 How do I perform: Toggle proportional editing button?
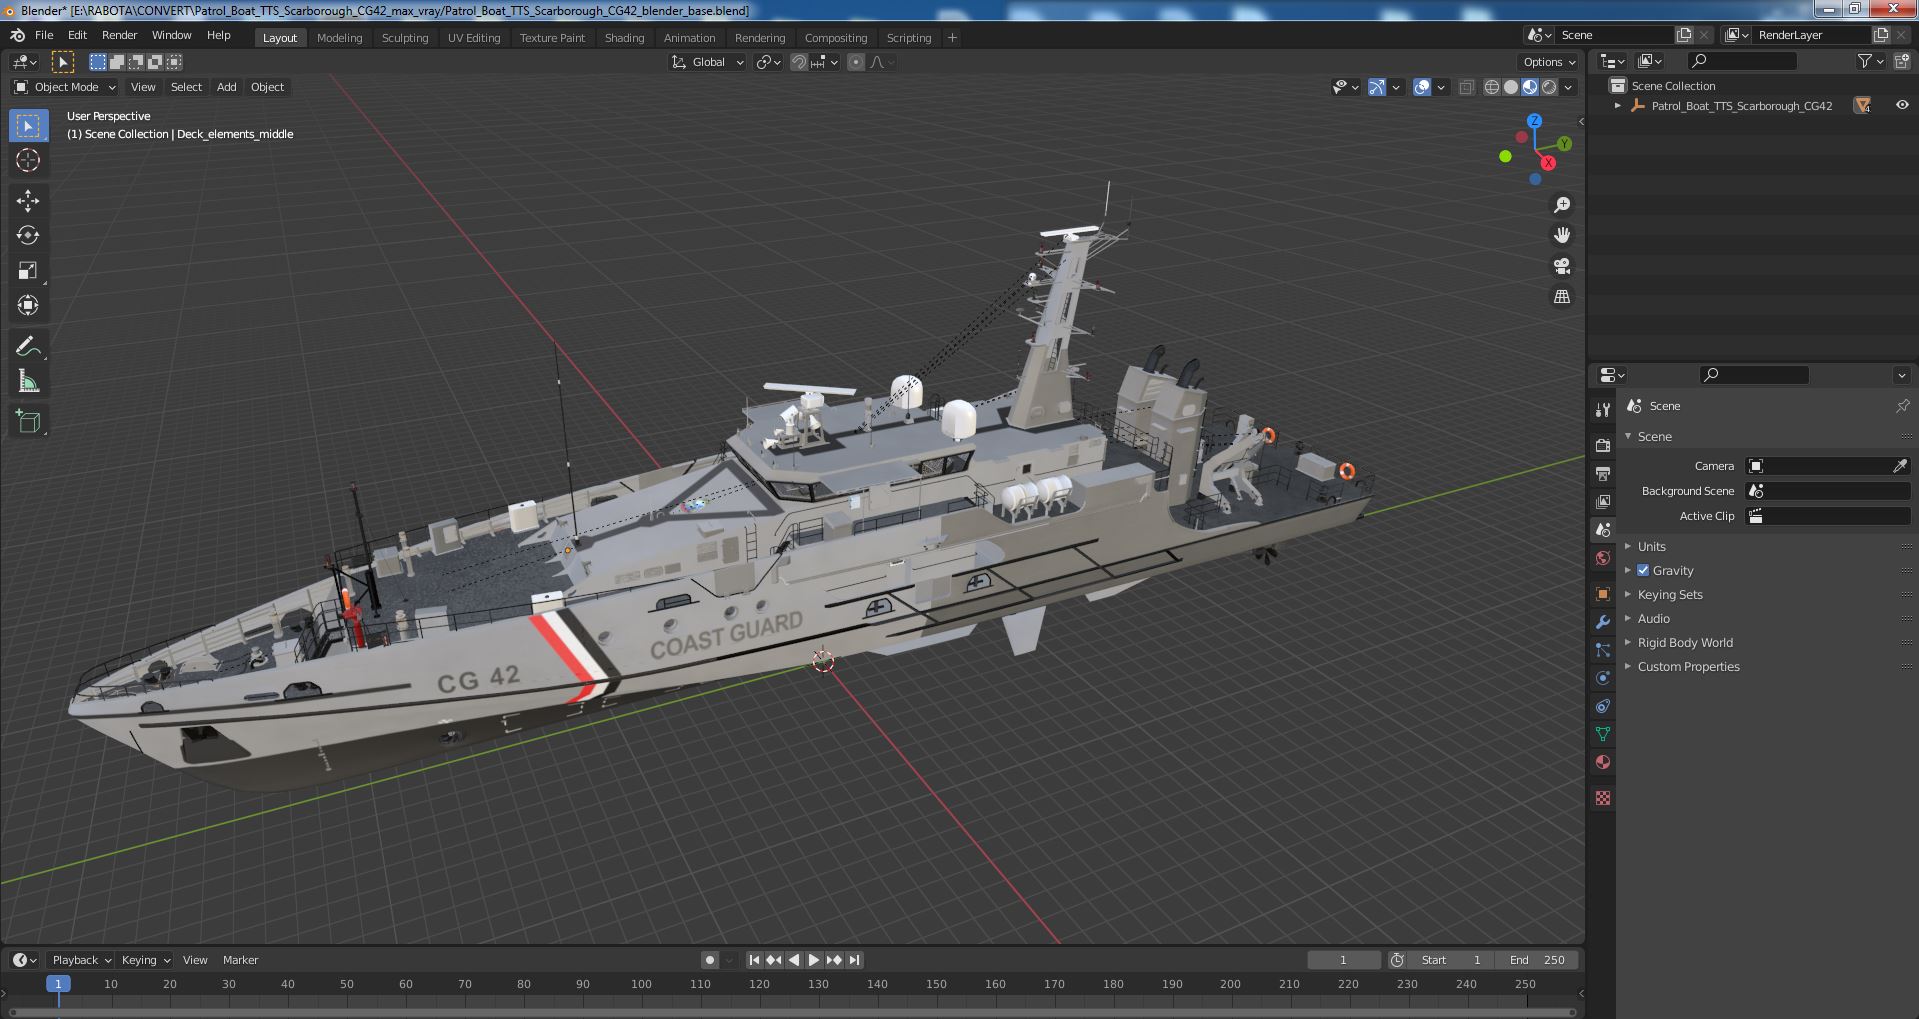coord(856,62)
